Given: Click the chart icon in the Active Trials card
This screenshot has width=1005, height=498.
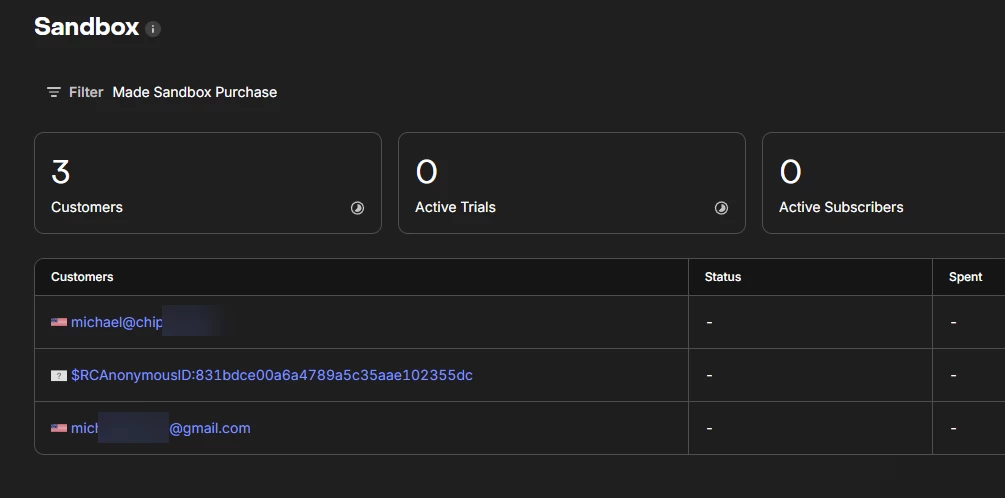Looking at the screenshot, I should 721,208.
